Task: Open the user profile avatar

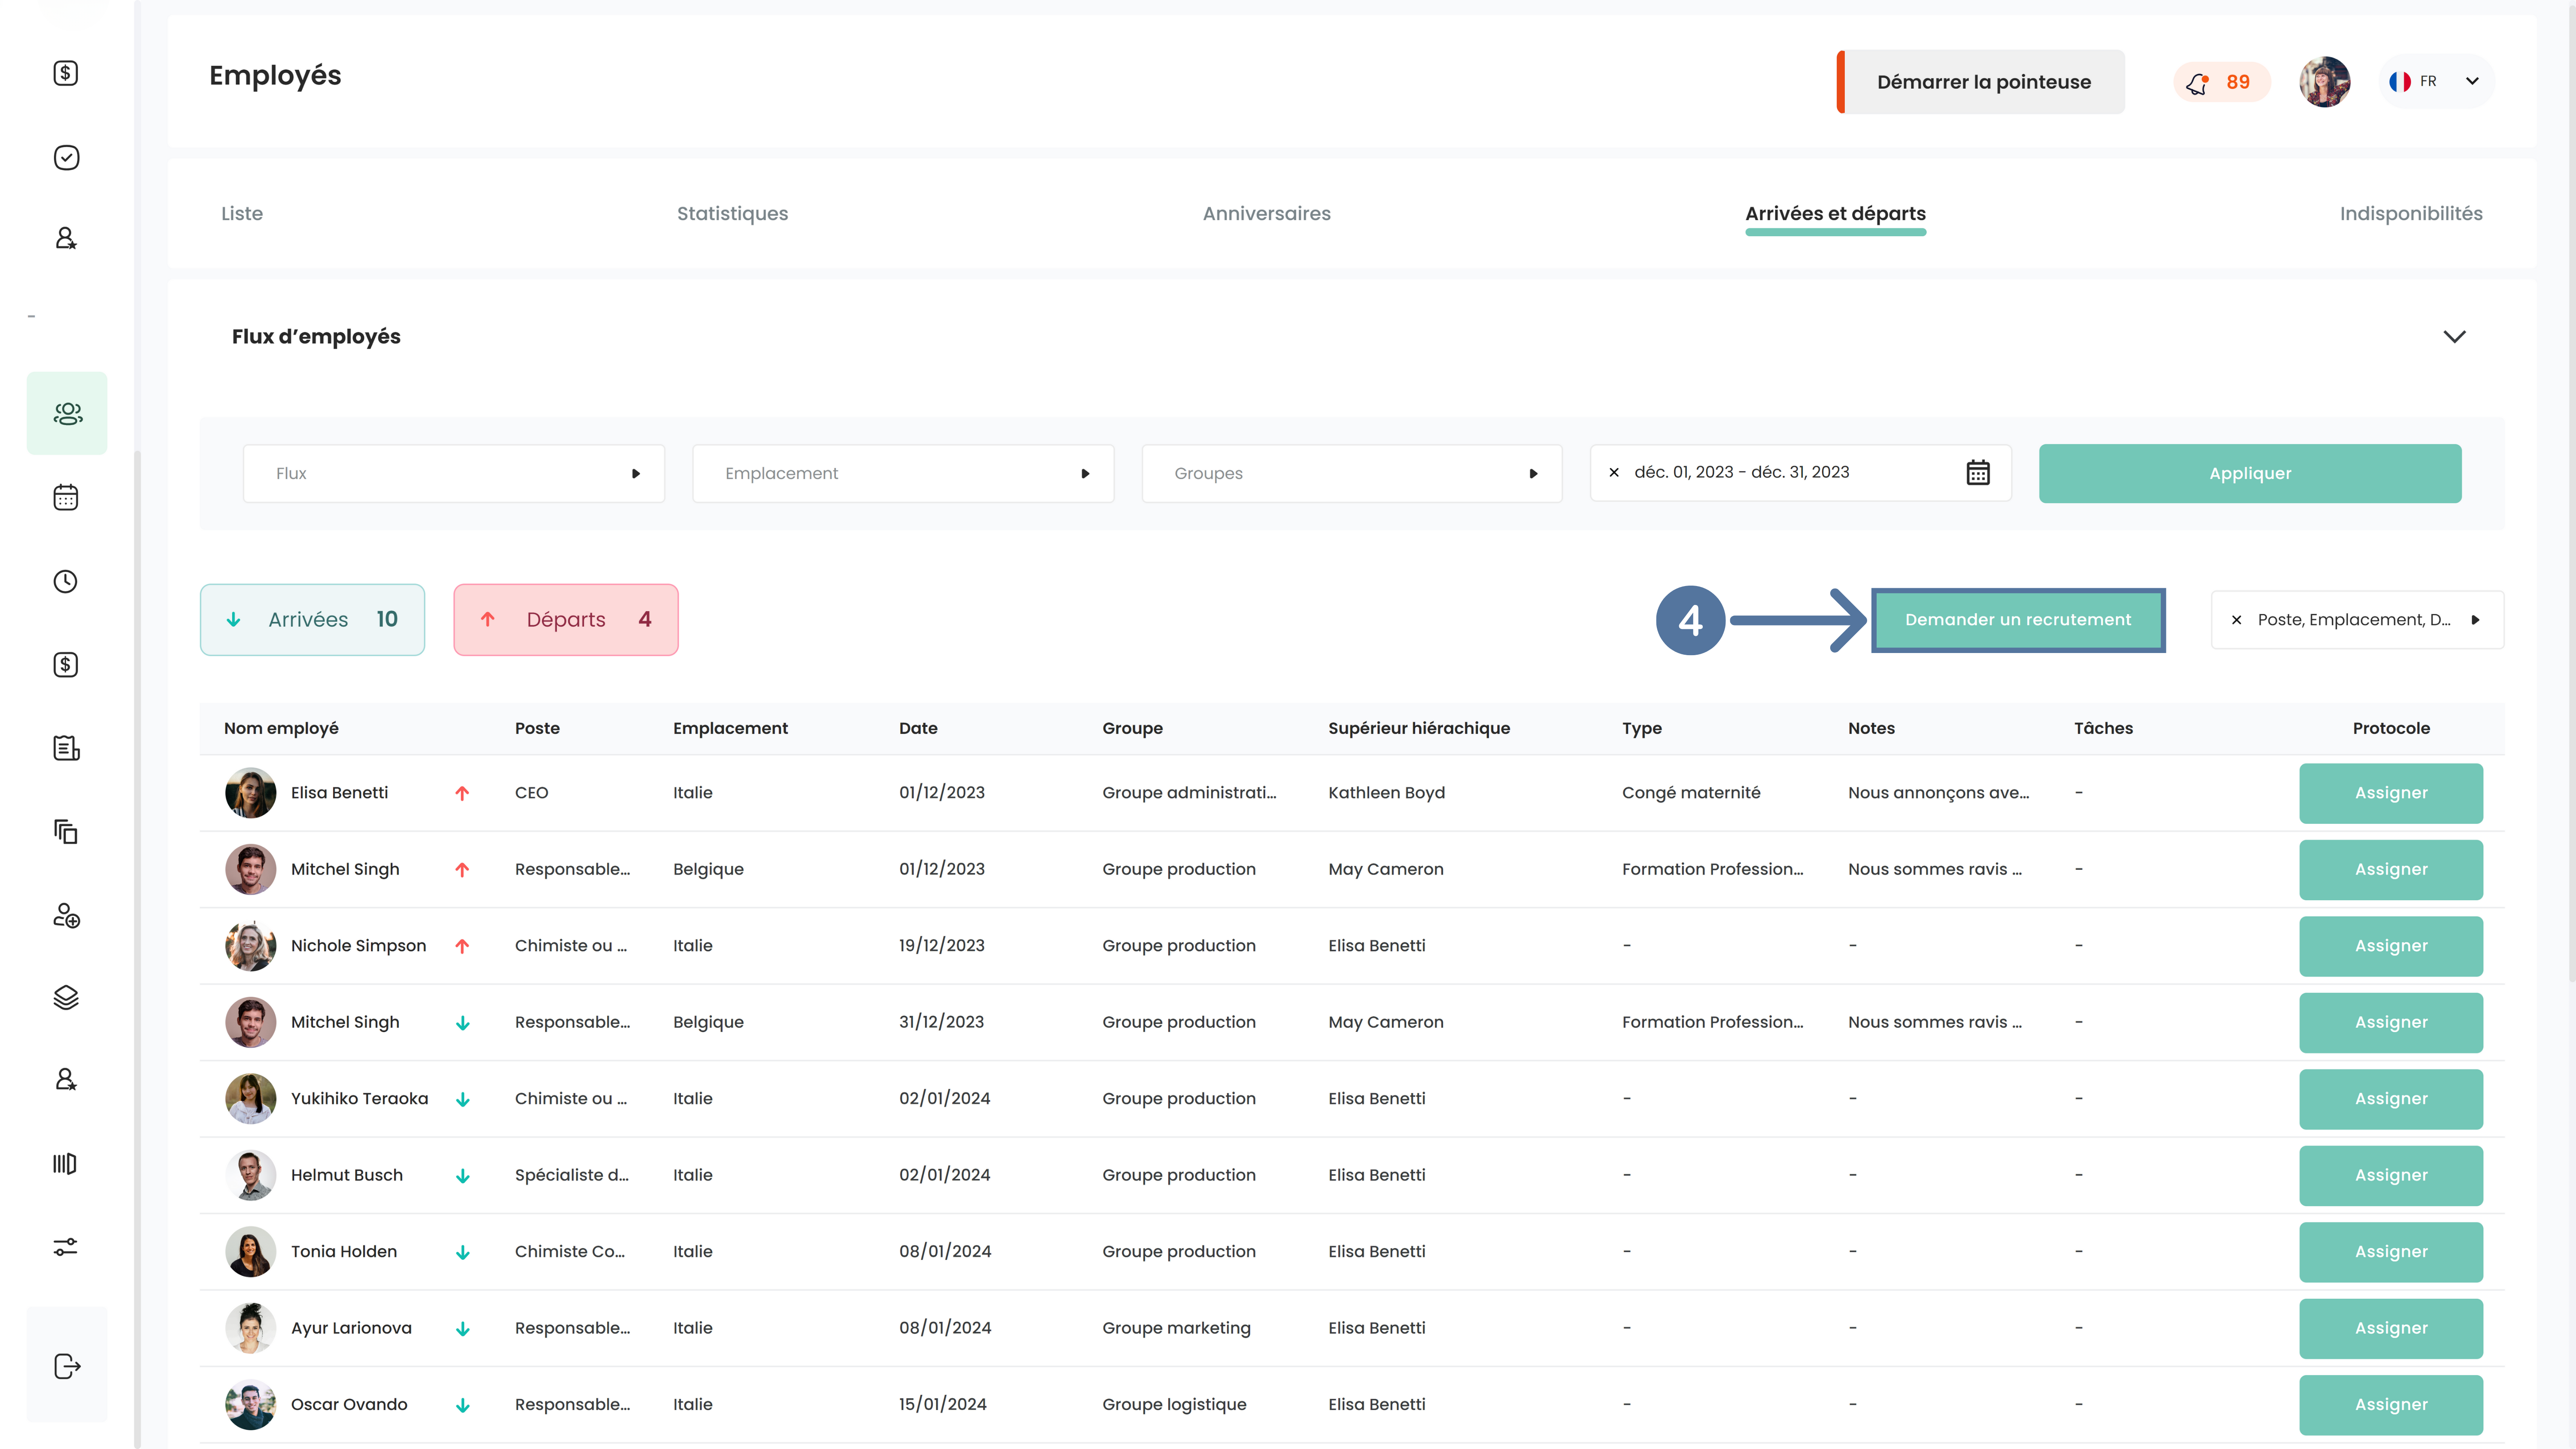Action: pyautogui.click(x=2324, y=82)
